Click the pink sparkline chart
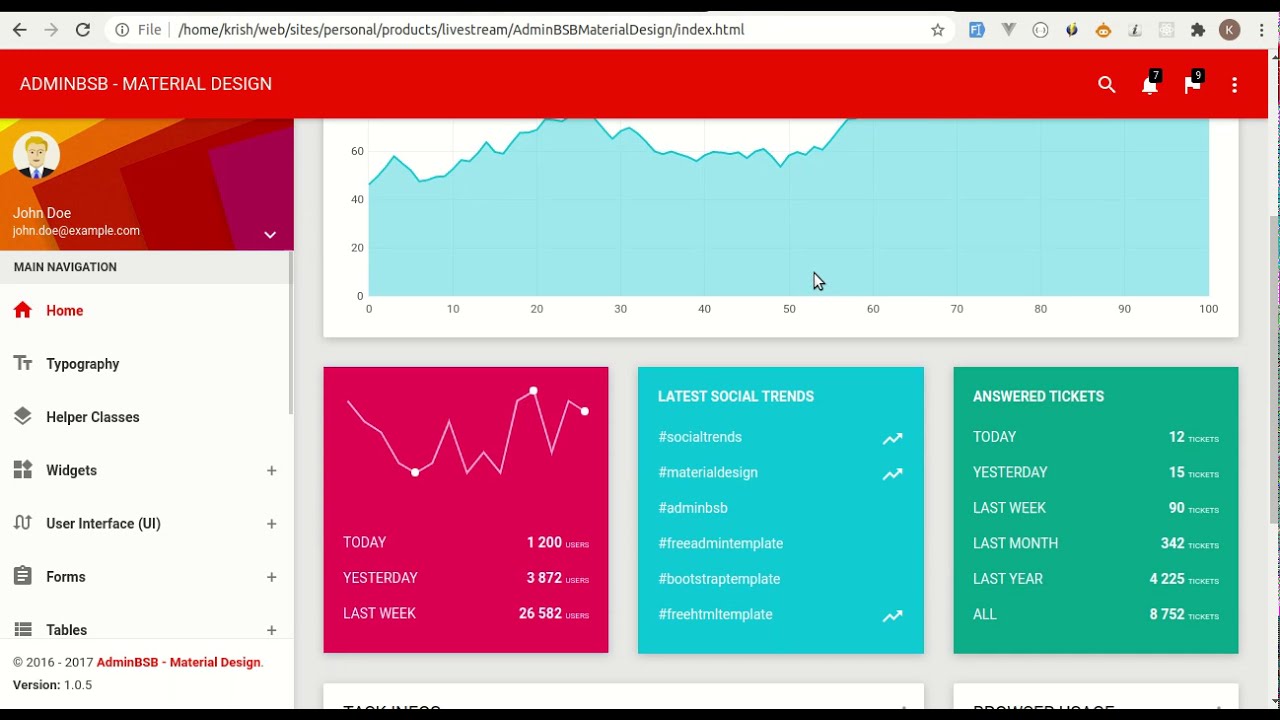Screen dimensions: 1280x720 466,432
